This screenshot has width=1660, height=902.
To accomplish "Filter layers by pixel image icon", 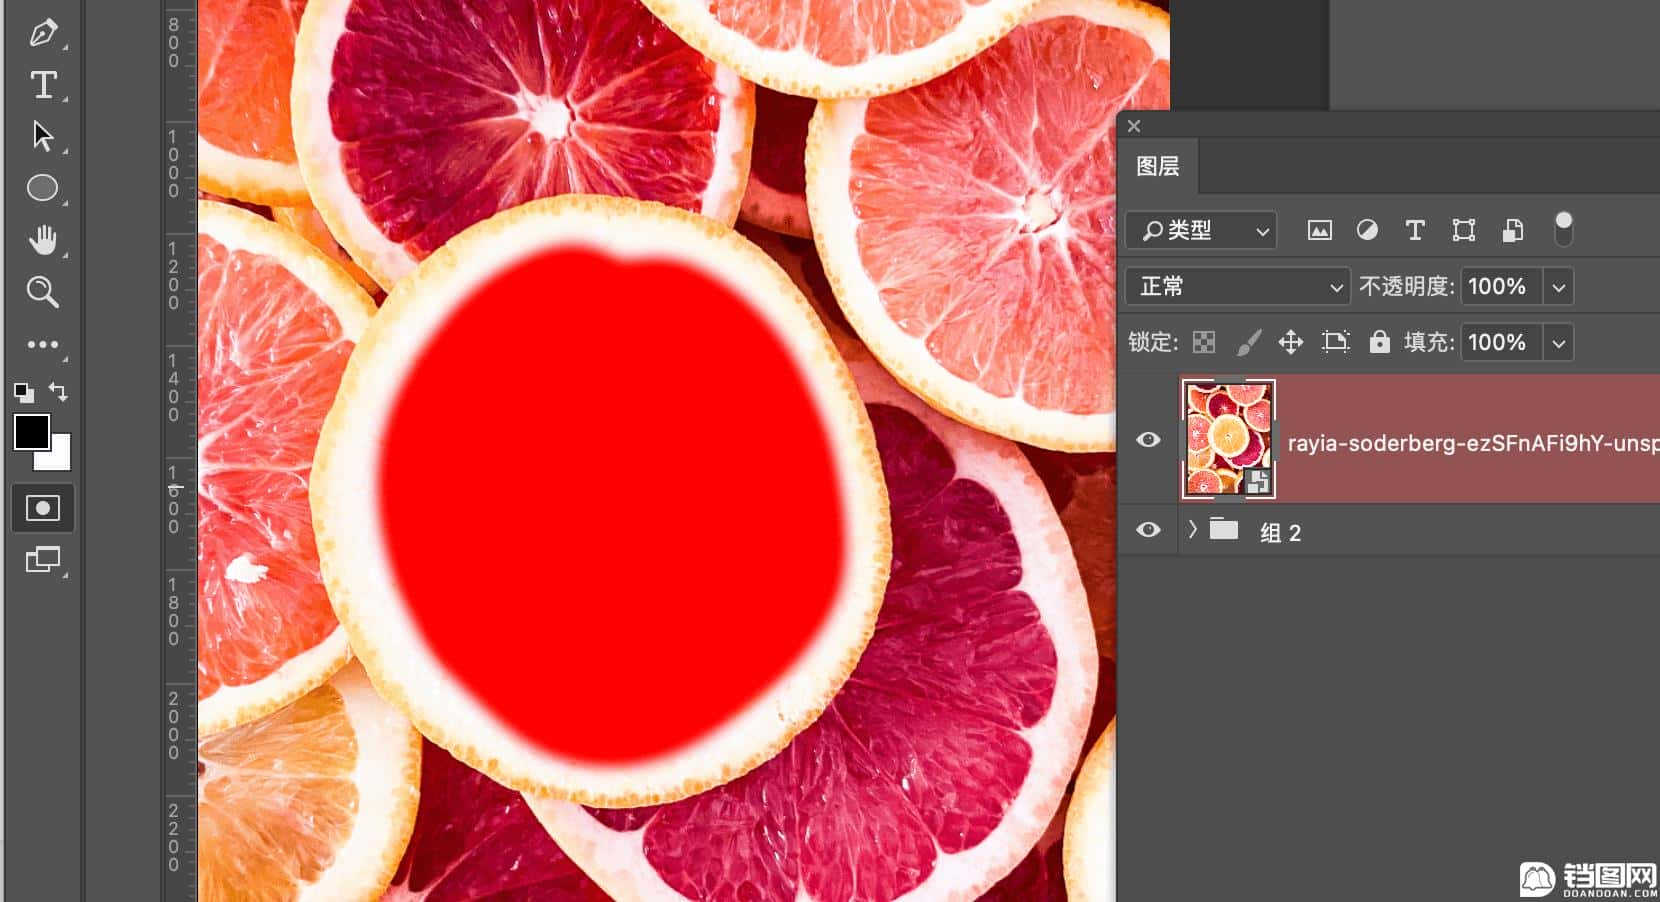I will 1320,231.
